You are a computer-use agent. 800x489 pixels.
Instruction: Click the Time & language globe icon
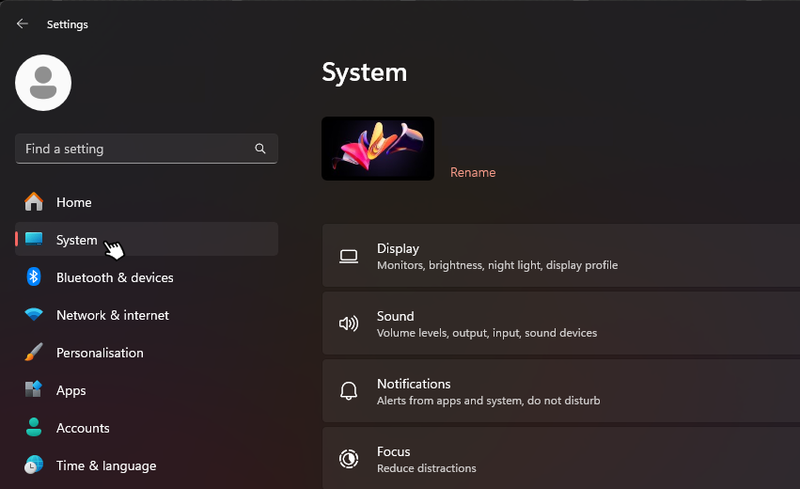click(34, 465)
